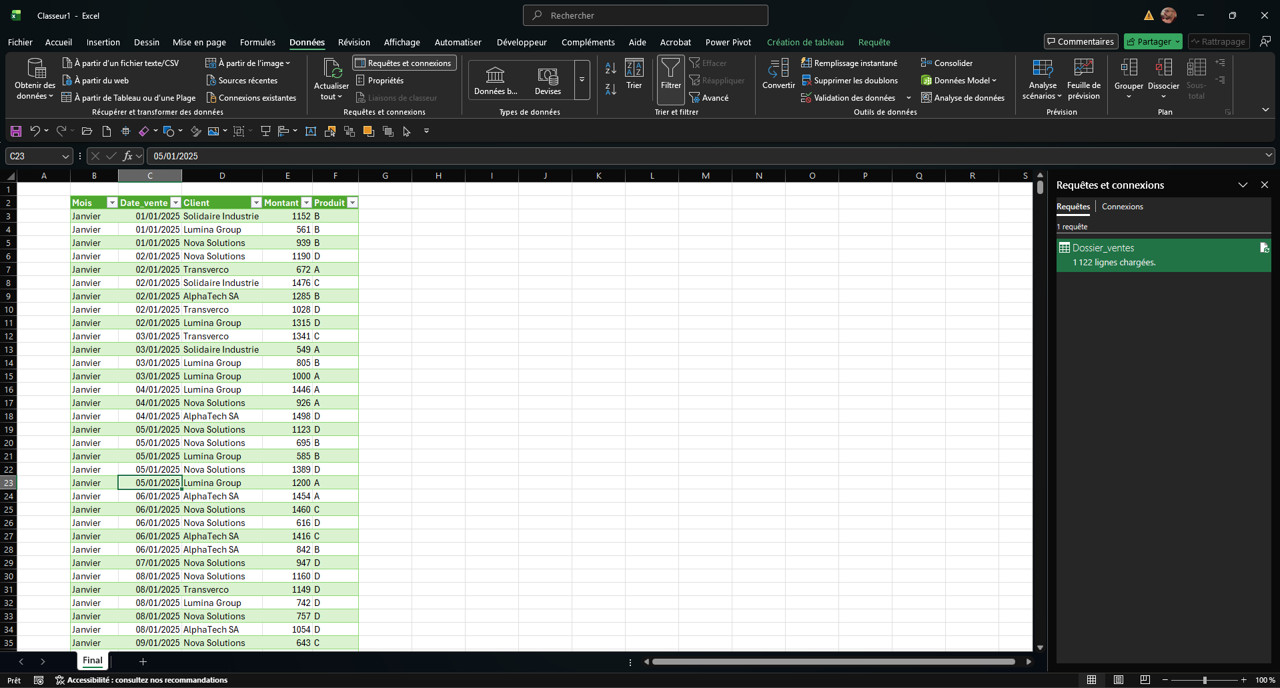The image size is (1280, 688).
Task: Open the Montant column filter dropdown
Action: click(306, 203)
